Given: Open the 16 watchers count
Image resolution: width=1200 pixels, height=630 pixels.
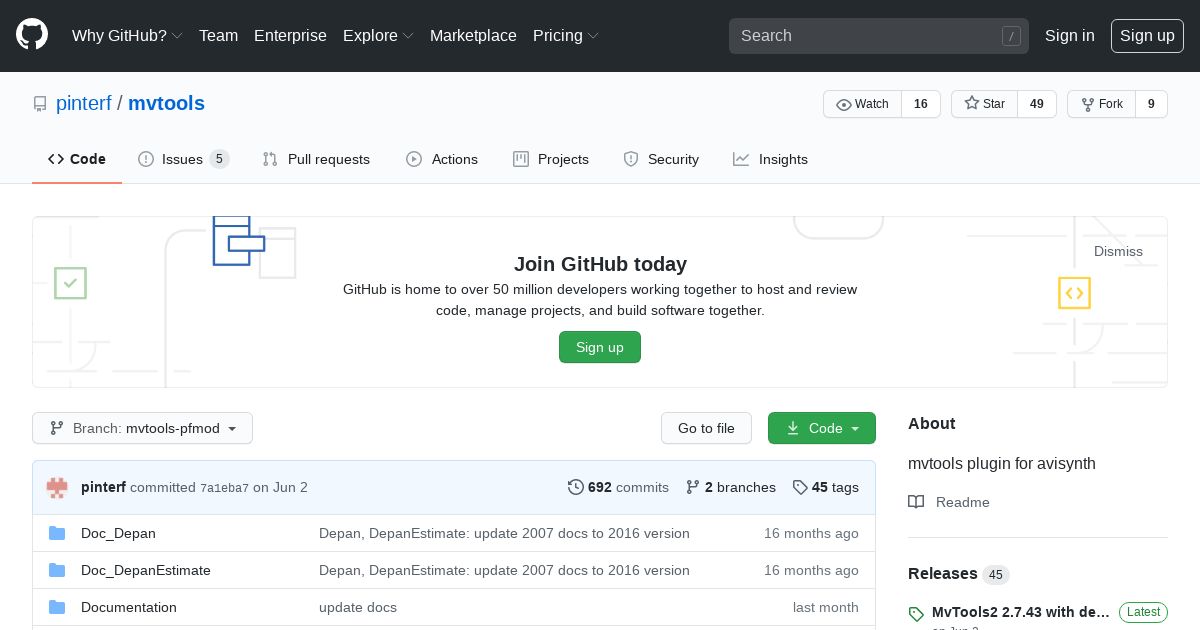Looking at the screenshot, I should point(921,104).
